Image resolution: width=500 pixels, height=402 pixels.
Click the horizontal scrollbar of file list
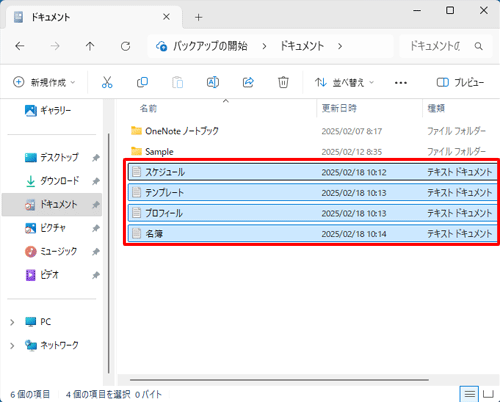point(279,380)
